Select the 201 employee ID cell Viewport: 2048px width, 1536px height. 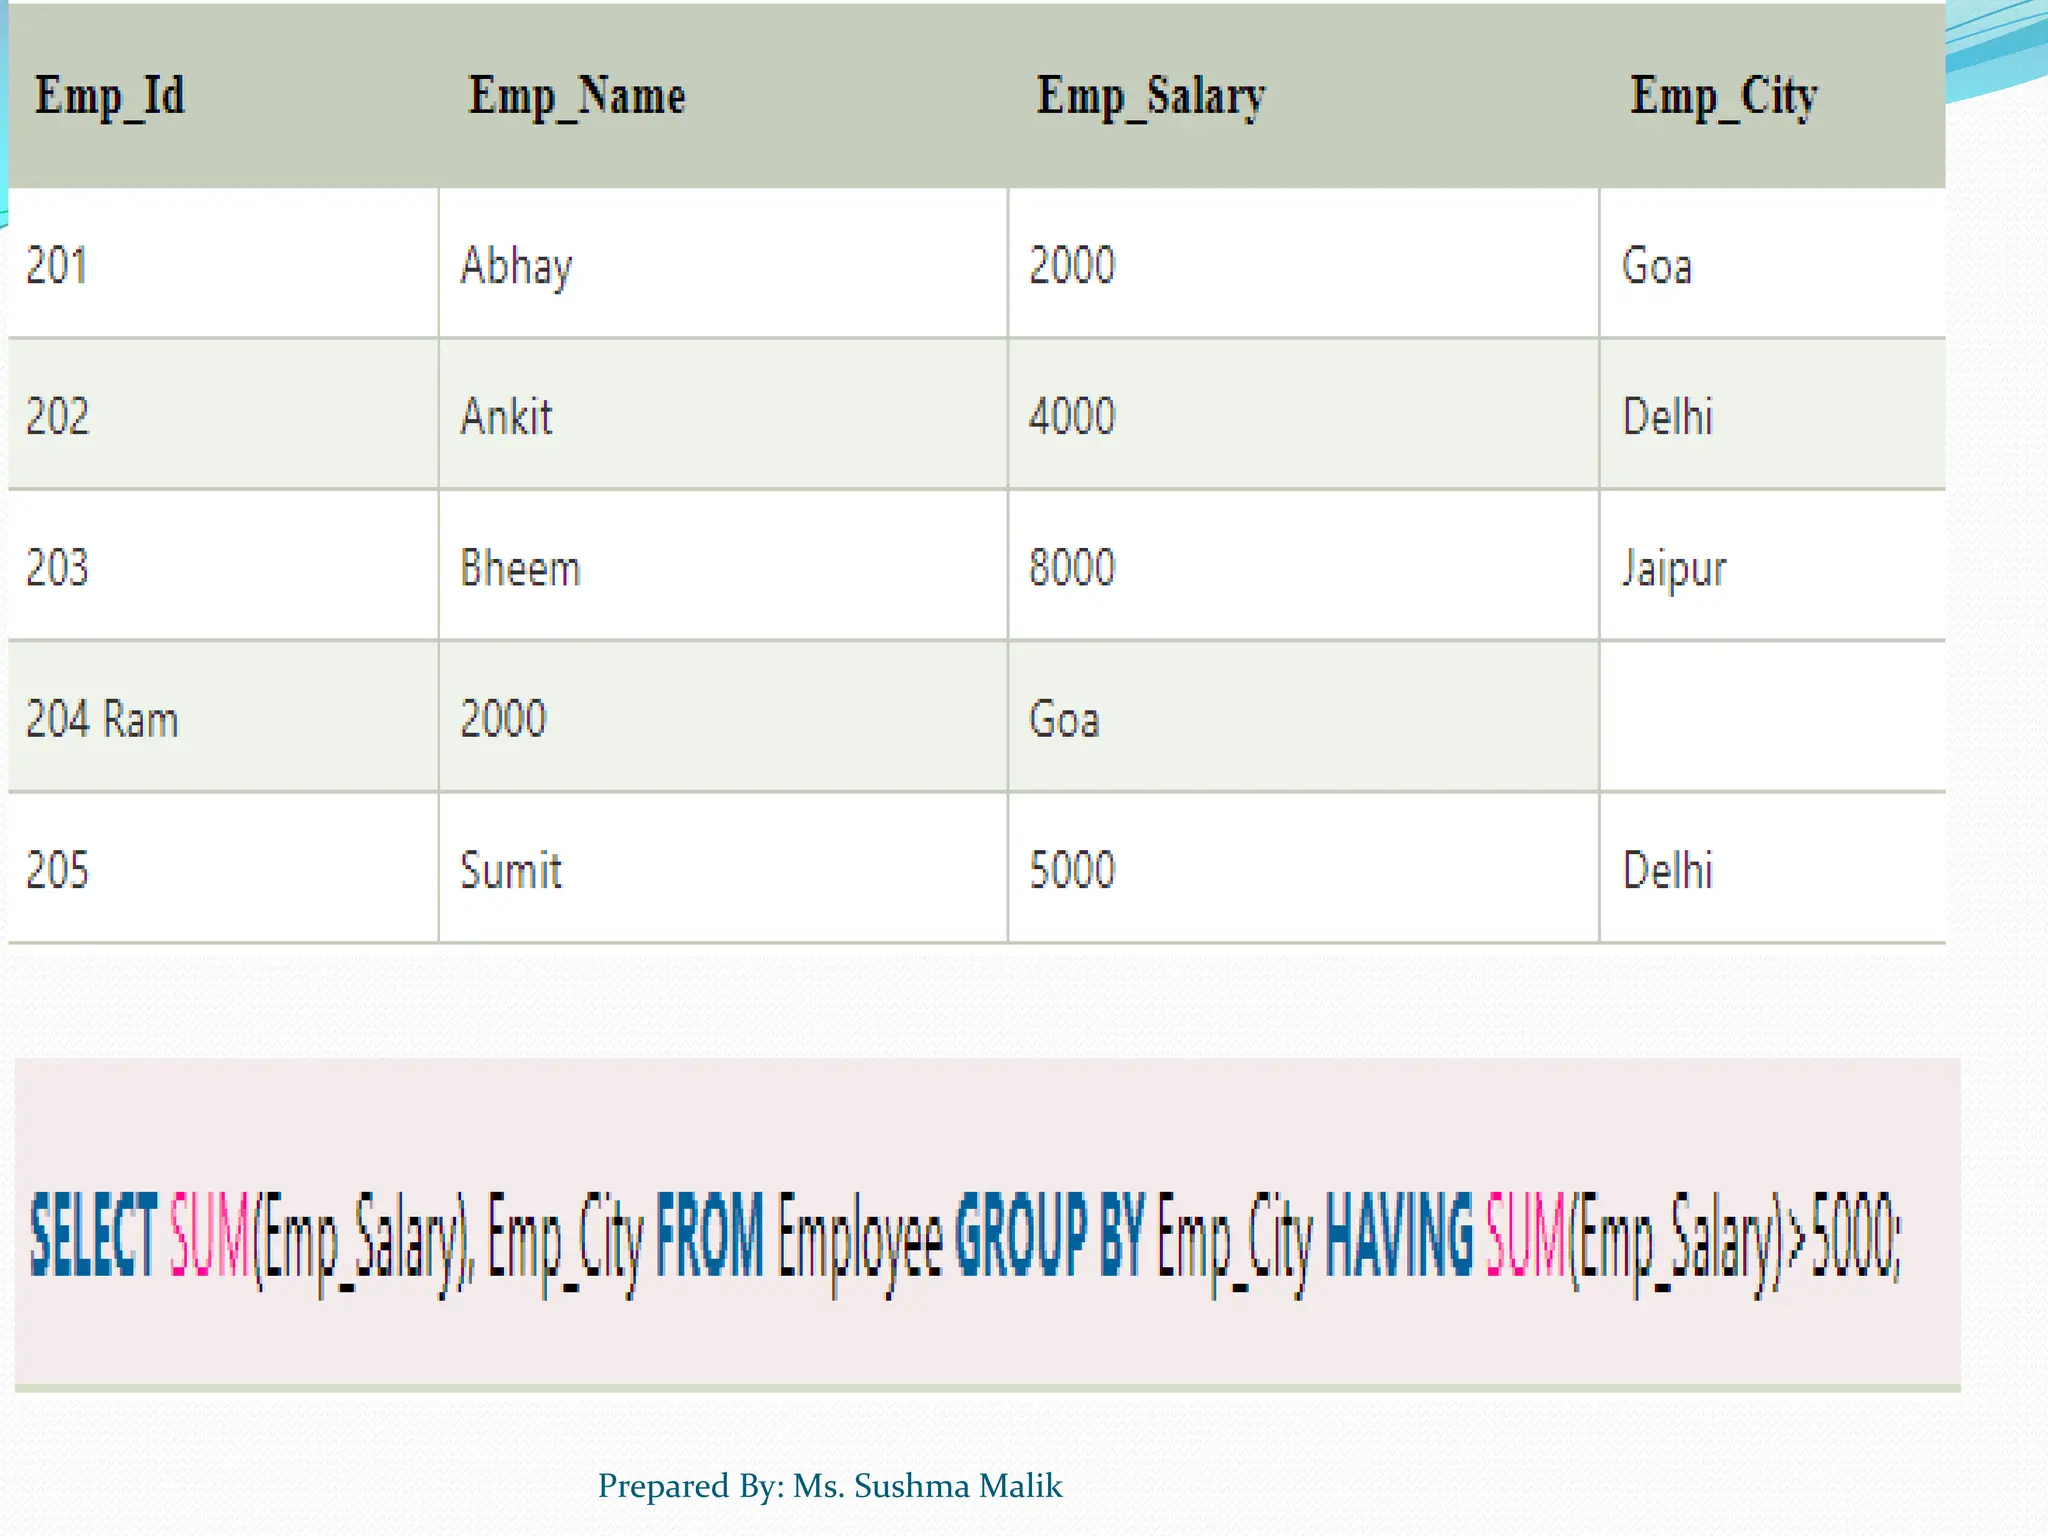point(57,266)
